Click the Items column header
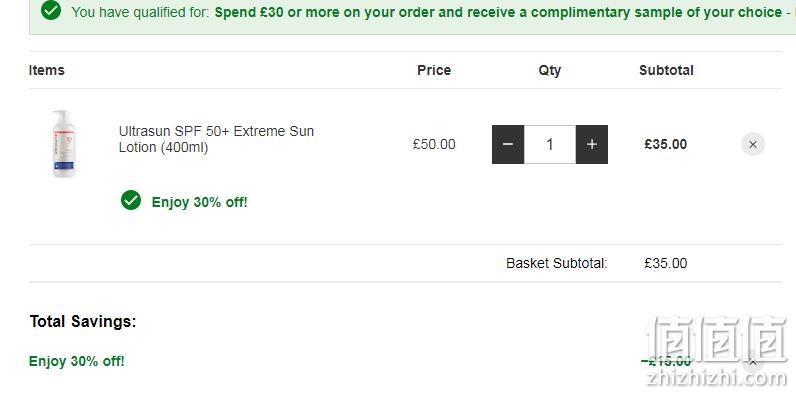Screen dimensions: 796x395 [47, 70]
